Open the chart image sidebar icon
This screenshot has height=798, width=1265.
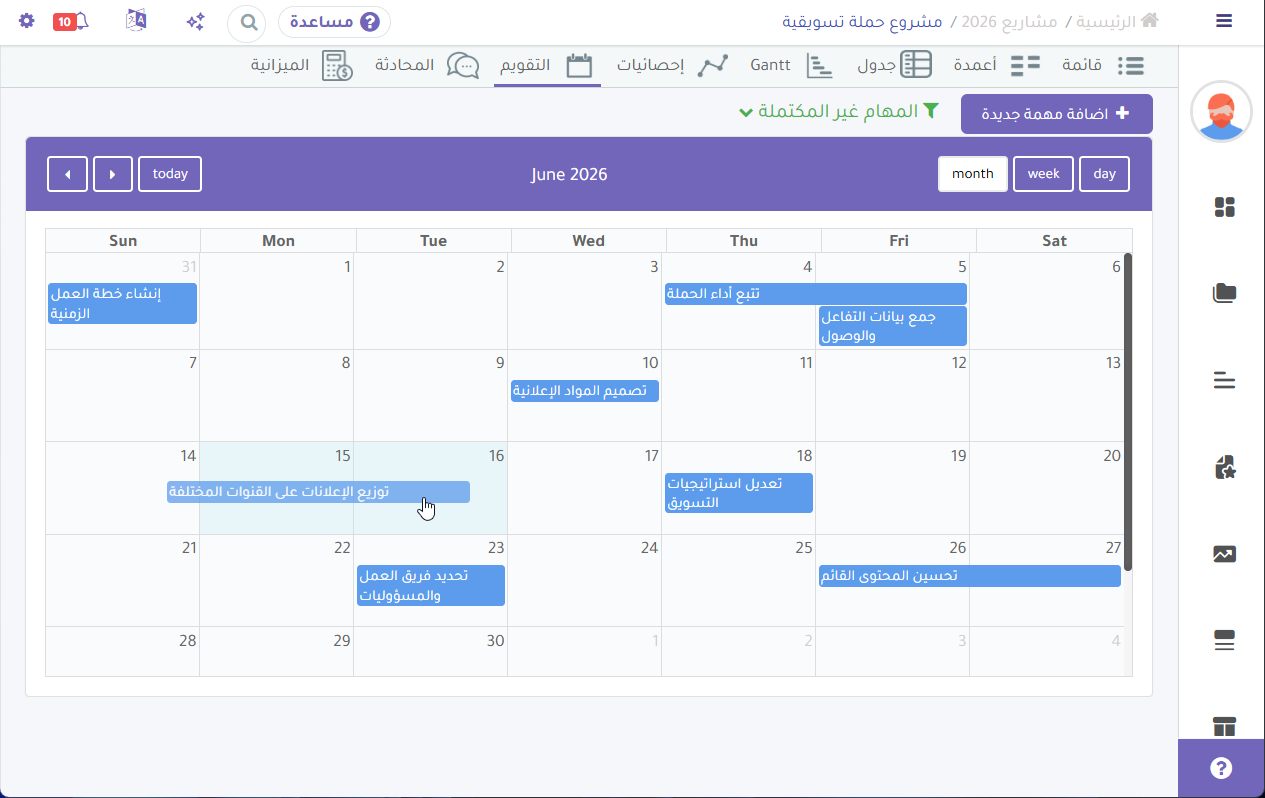pos(1224,553)
